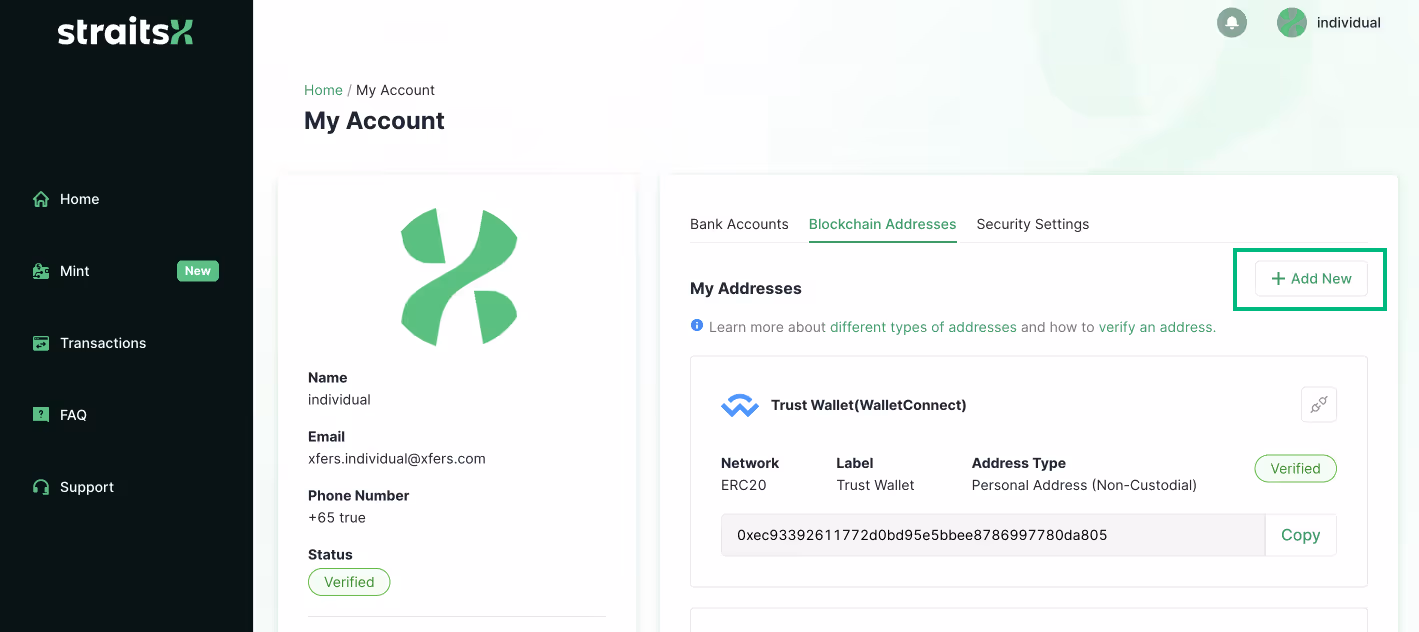The height and width of the screenshot is (632, 1419).
Task: Click the Trust Wallet(WalletConnect) title
Action: 869,405
